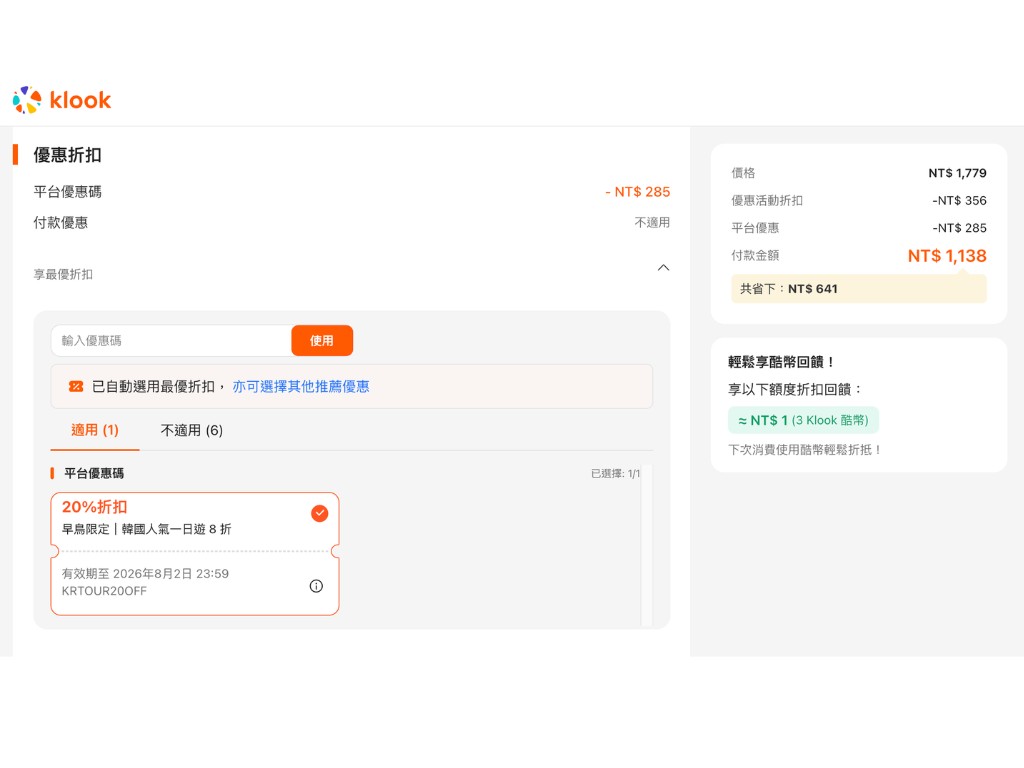Click the NT$ 1,779 price value
The height and width of the screenshot is (768, 1024).
pos(957,173)
